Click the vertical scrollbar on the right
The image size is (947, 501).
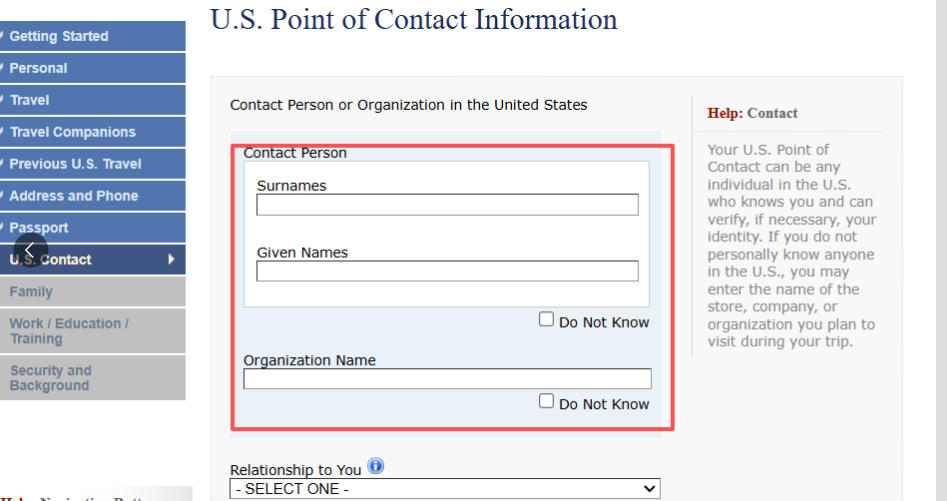coord(940,250)
